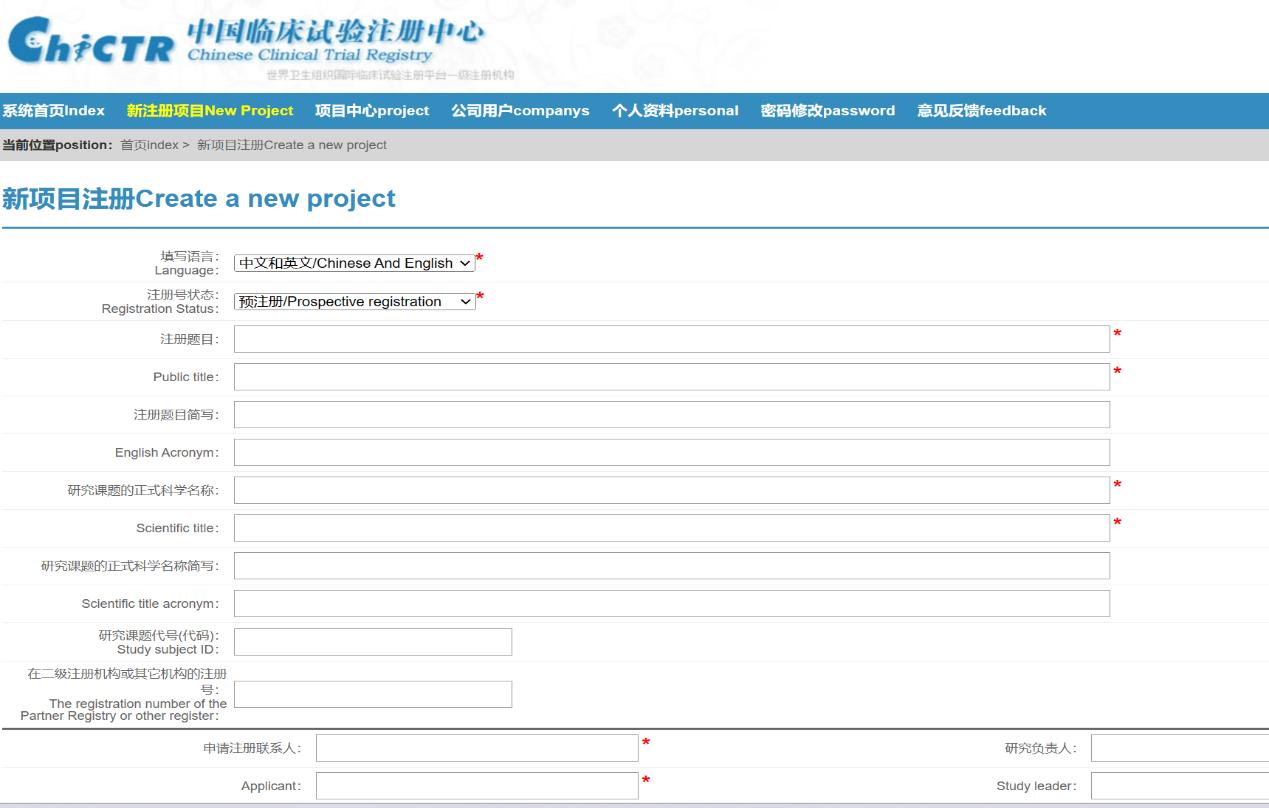Open 意见反馈 feedback menu item

tap(981, 111)
